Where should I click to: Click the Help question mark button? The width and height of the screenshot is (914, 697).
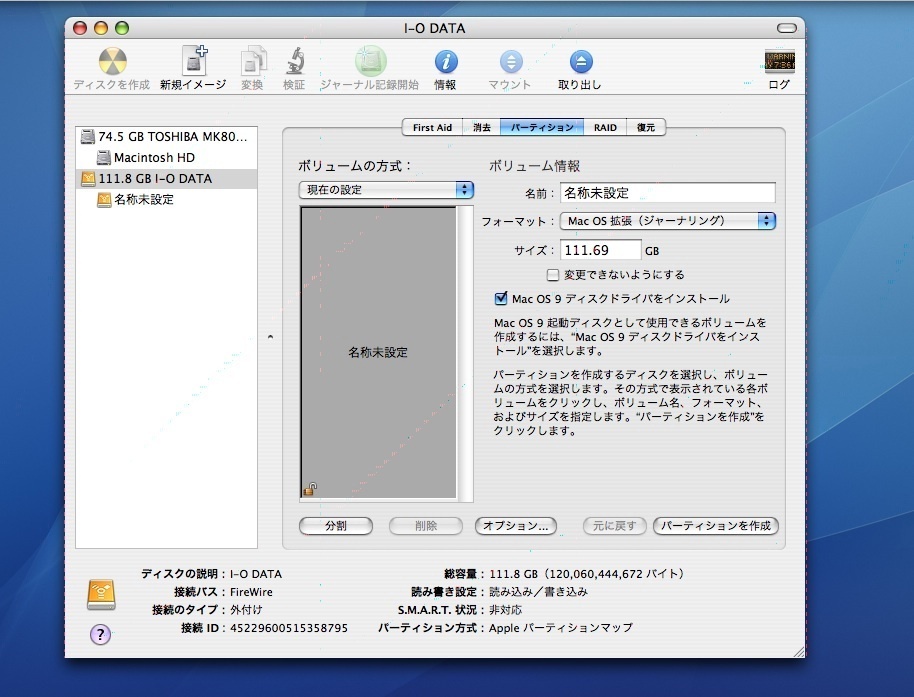coord(100,634)
